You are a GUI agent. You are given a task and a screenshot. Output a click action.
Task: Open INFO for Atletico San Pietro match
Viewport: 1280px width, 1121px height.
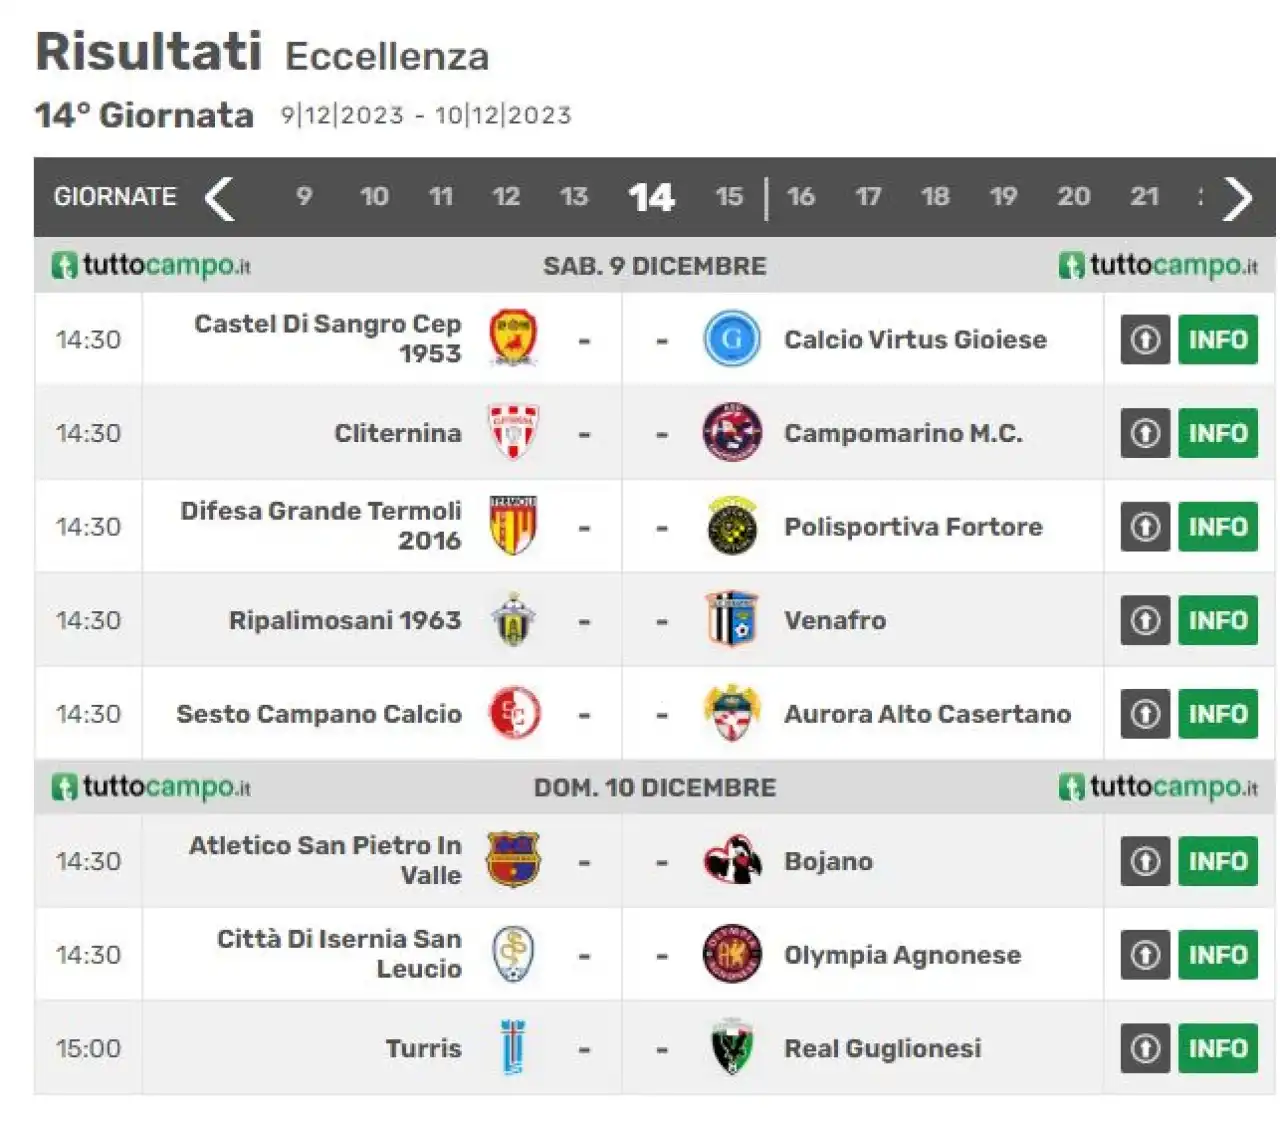[x=1217, y=861]
